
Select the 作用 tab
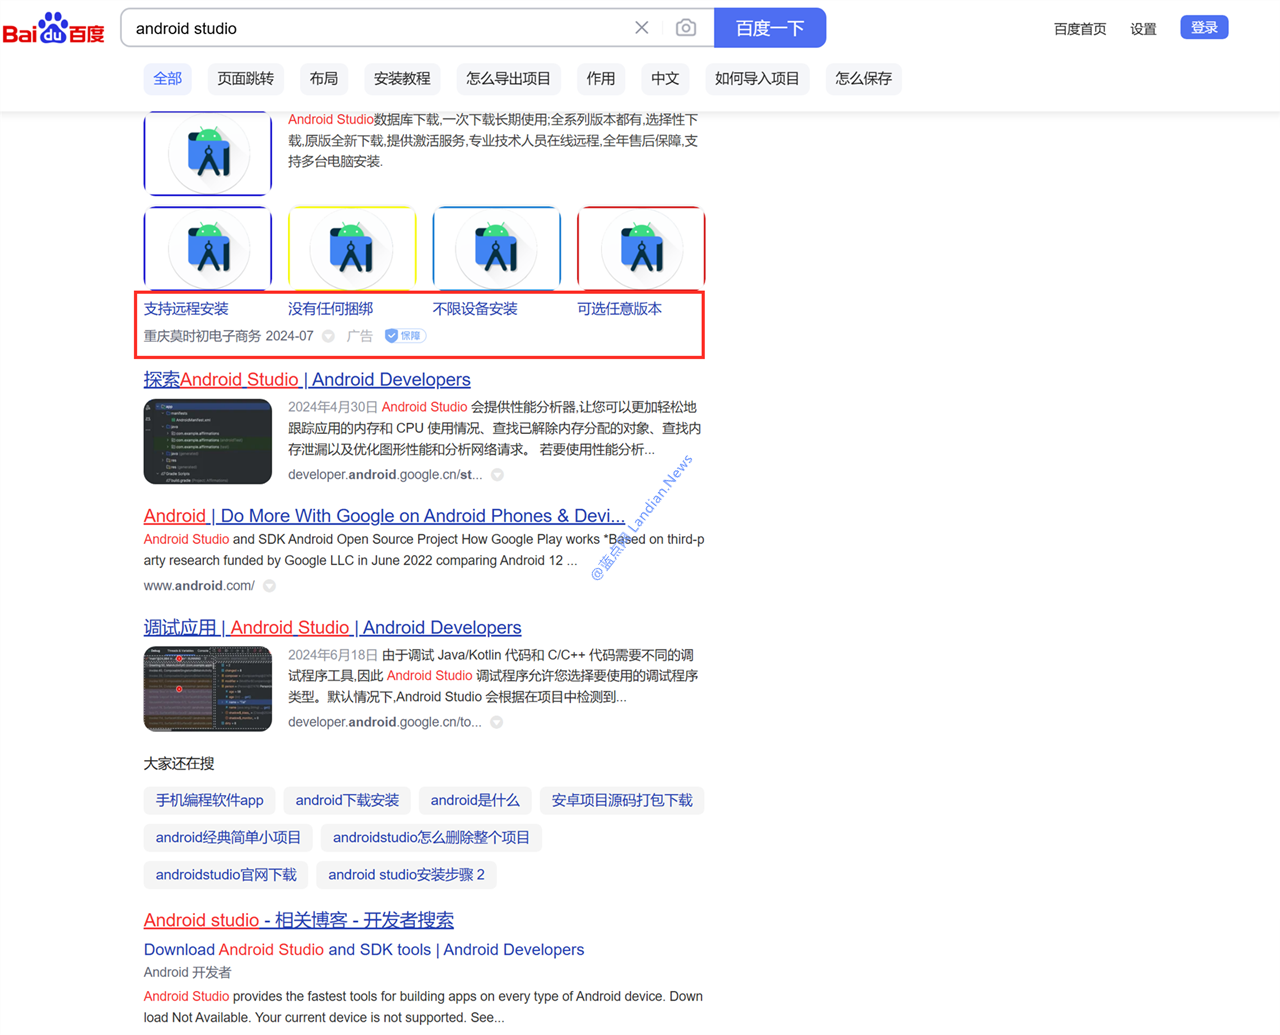(x=601, y=78)
